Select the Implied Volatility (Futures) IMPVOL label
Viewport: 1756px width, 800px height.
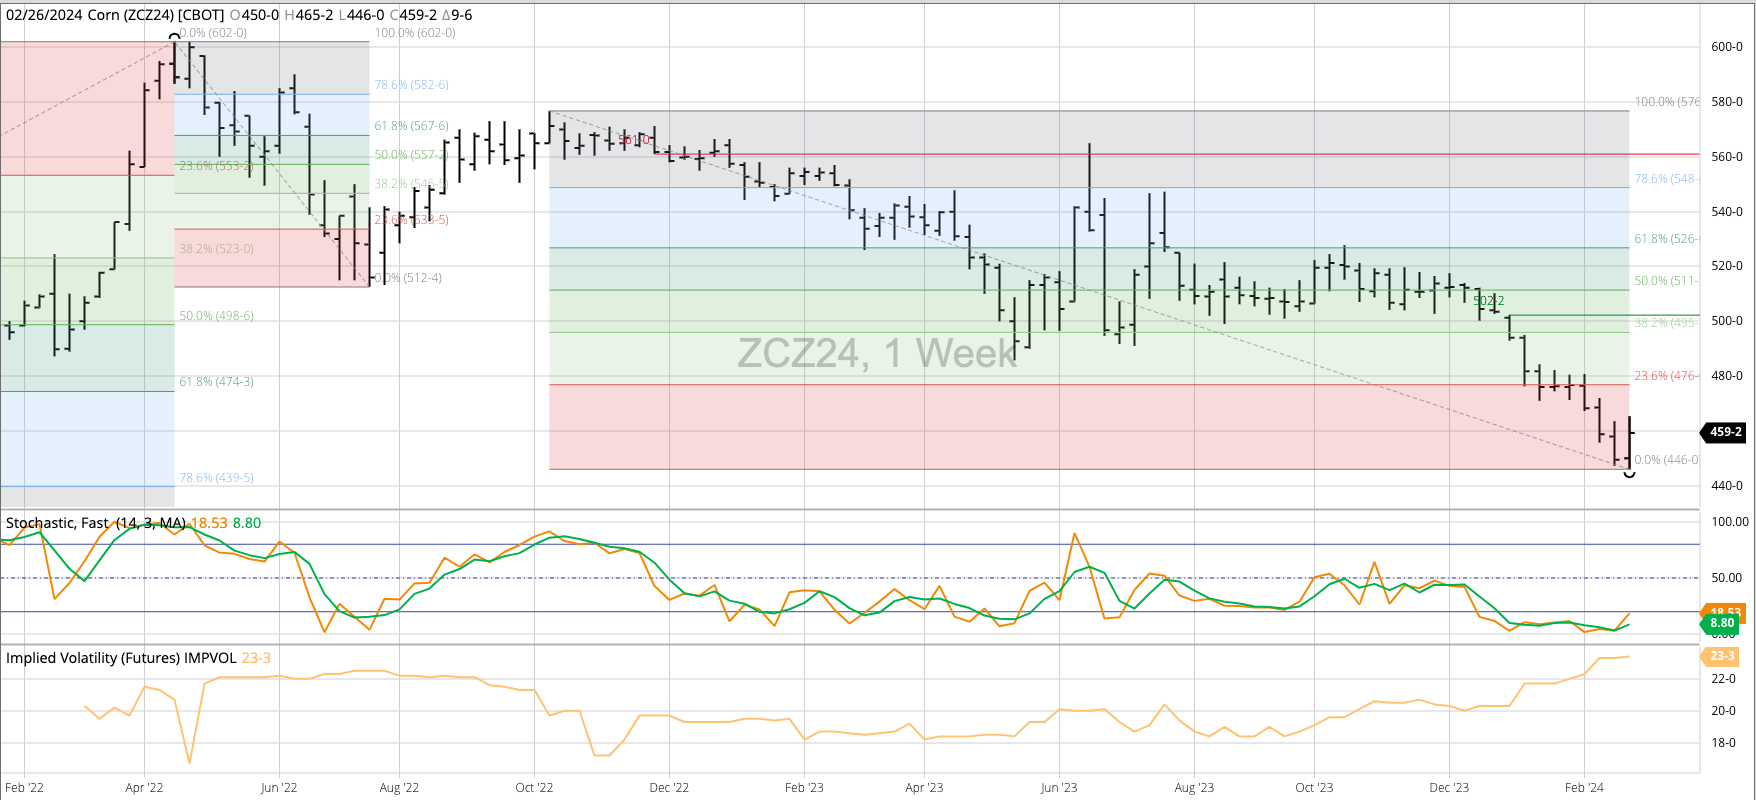(x=121, y=658)
